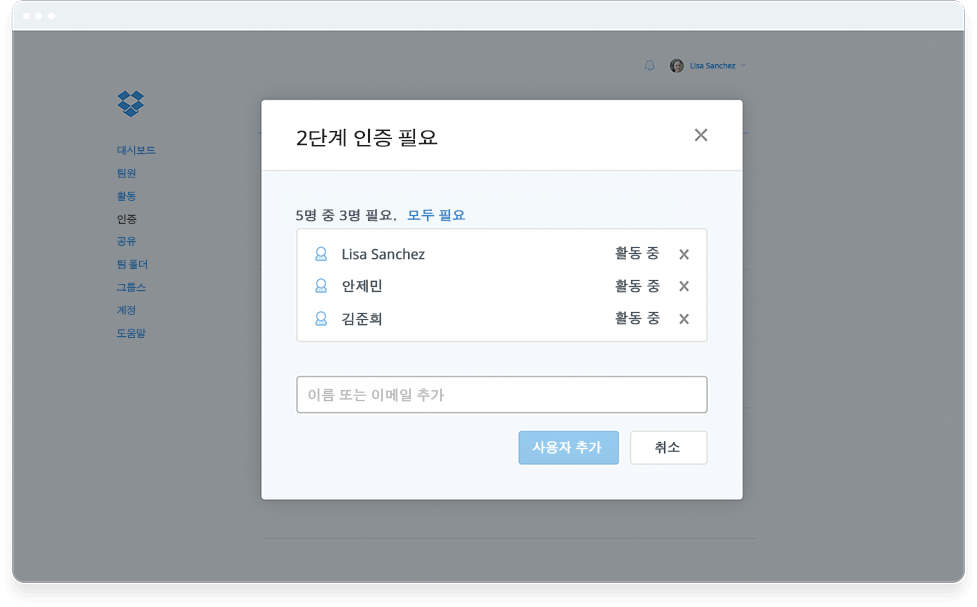Remove Lisa Sanchez using the X icon
Image resolution: width=977 pixels, height=607 pixels.
point(683,254)
